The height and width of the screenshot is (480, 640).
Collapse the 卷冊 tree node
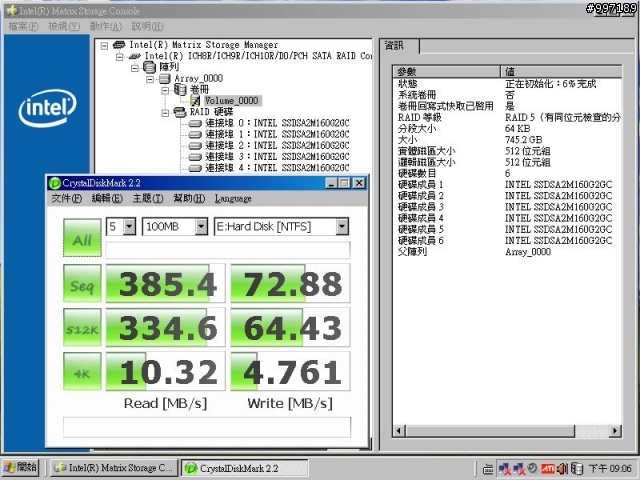[x=165, y=90]
